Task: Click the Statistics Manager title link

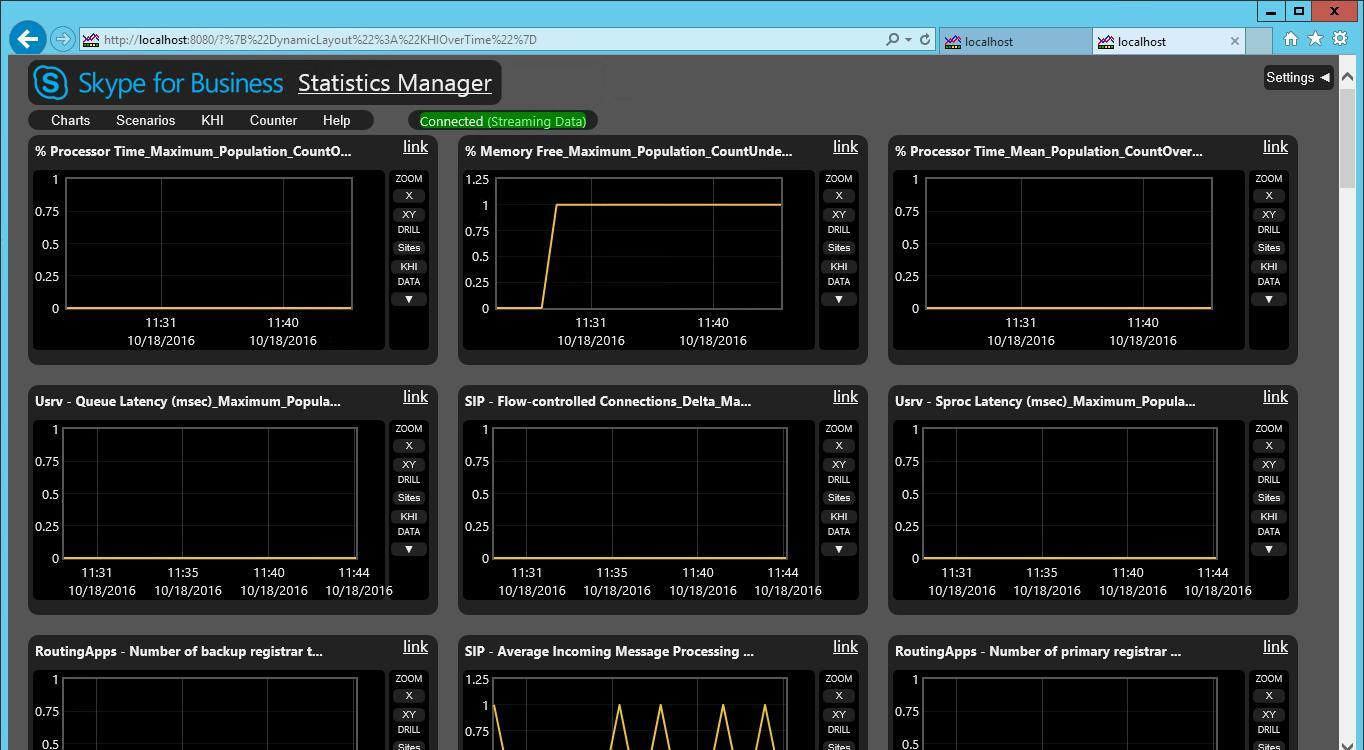Action: click(x=395, y=83)
